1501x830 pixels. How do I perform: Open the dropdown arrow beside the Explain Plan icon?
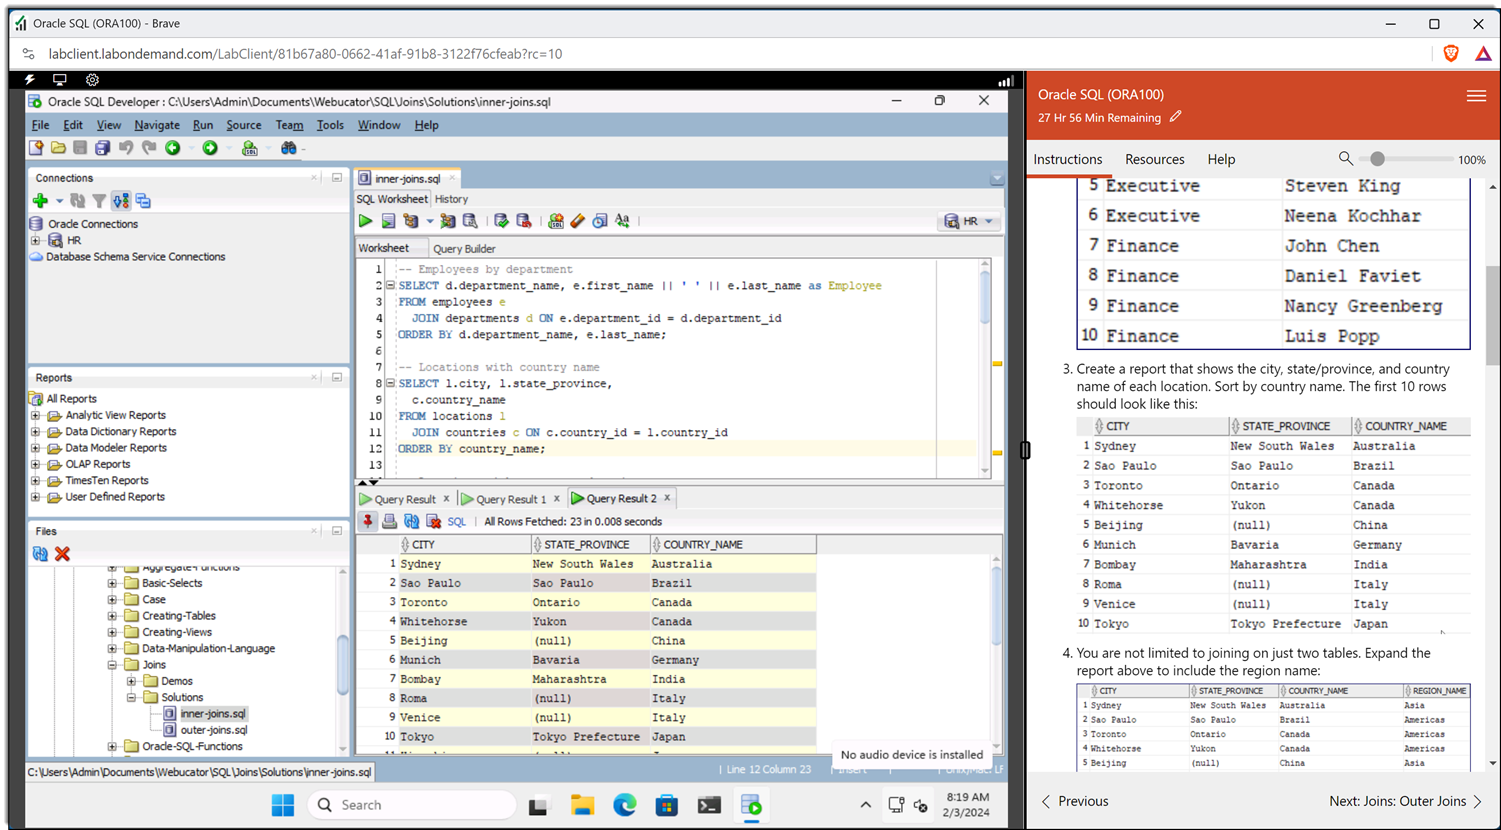[430, 221]
